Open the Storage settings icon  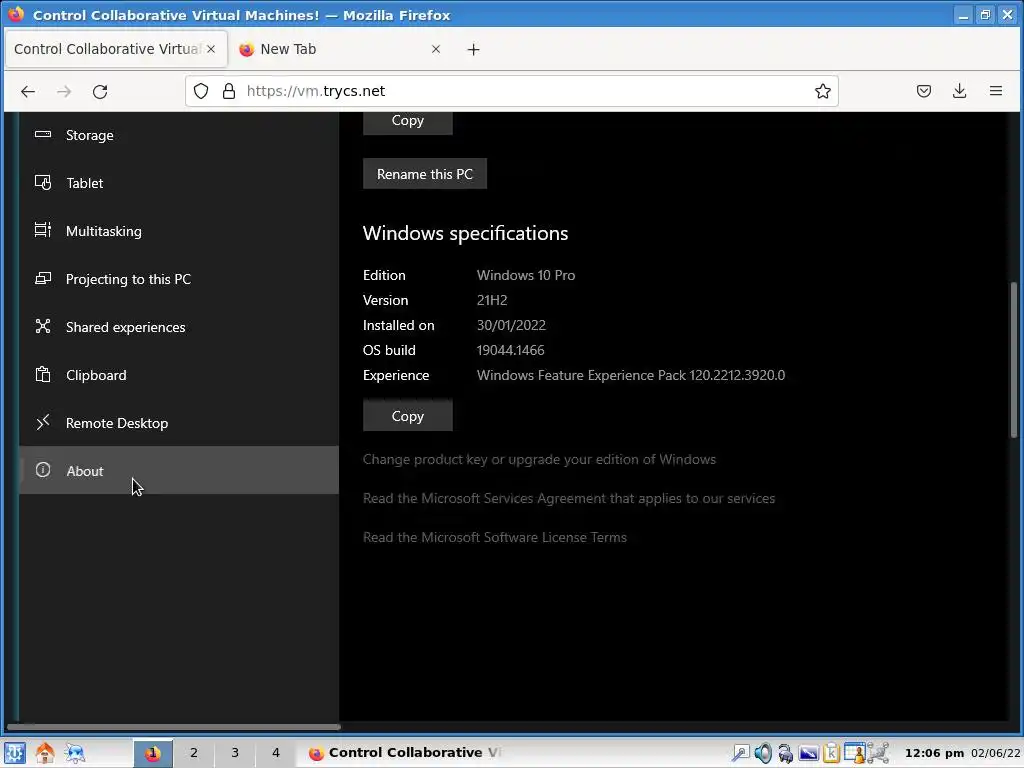click(43, 135)
